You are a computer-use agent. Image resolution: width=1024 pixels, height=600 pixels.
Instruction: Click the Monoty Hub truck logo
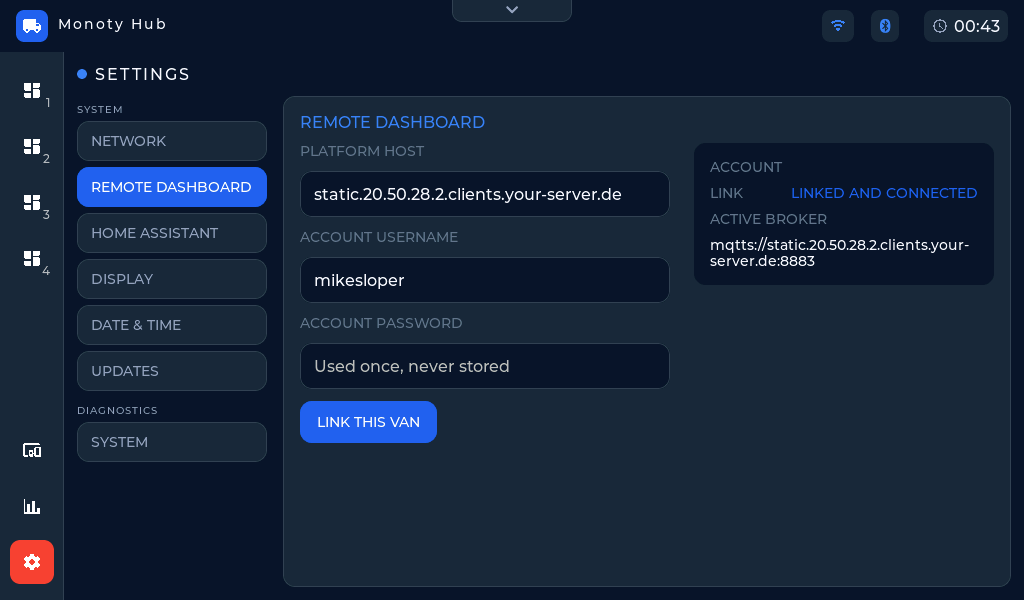coord(32,26)
